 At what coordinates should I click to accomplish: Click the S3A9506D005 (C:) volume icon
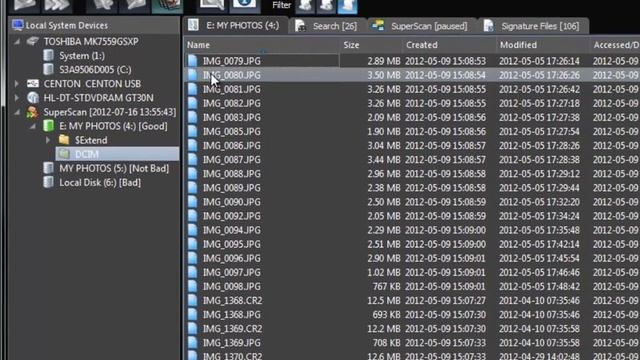(x=49, y=69)
